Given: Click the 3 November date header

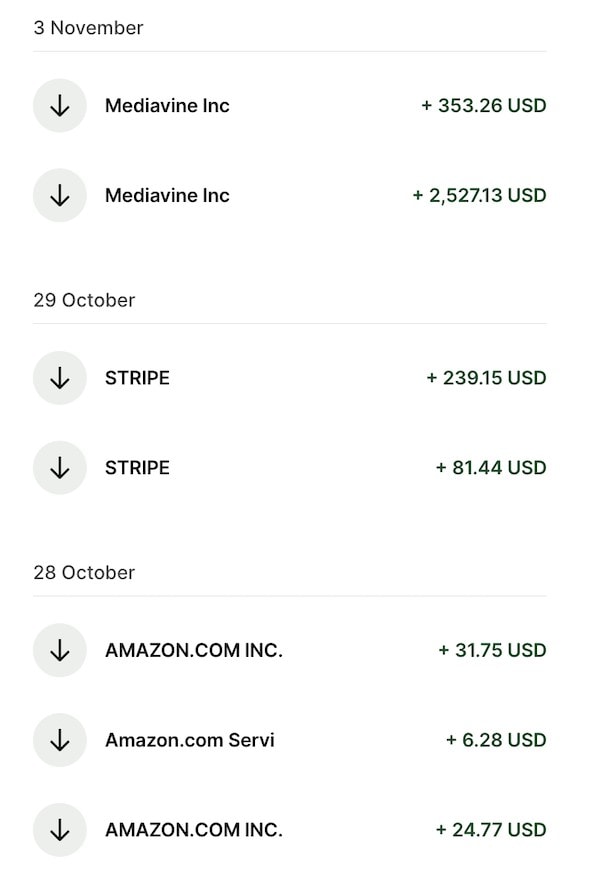Looking at the screenshot, I should click(x=89, y=28).
